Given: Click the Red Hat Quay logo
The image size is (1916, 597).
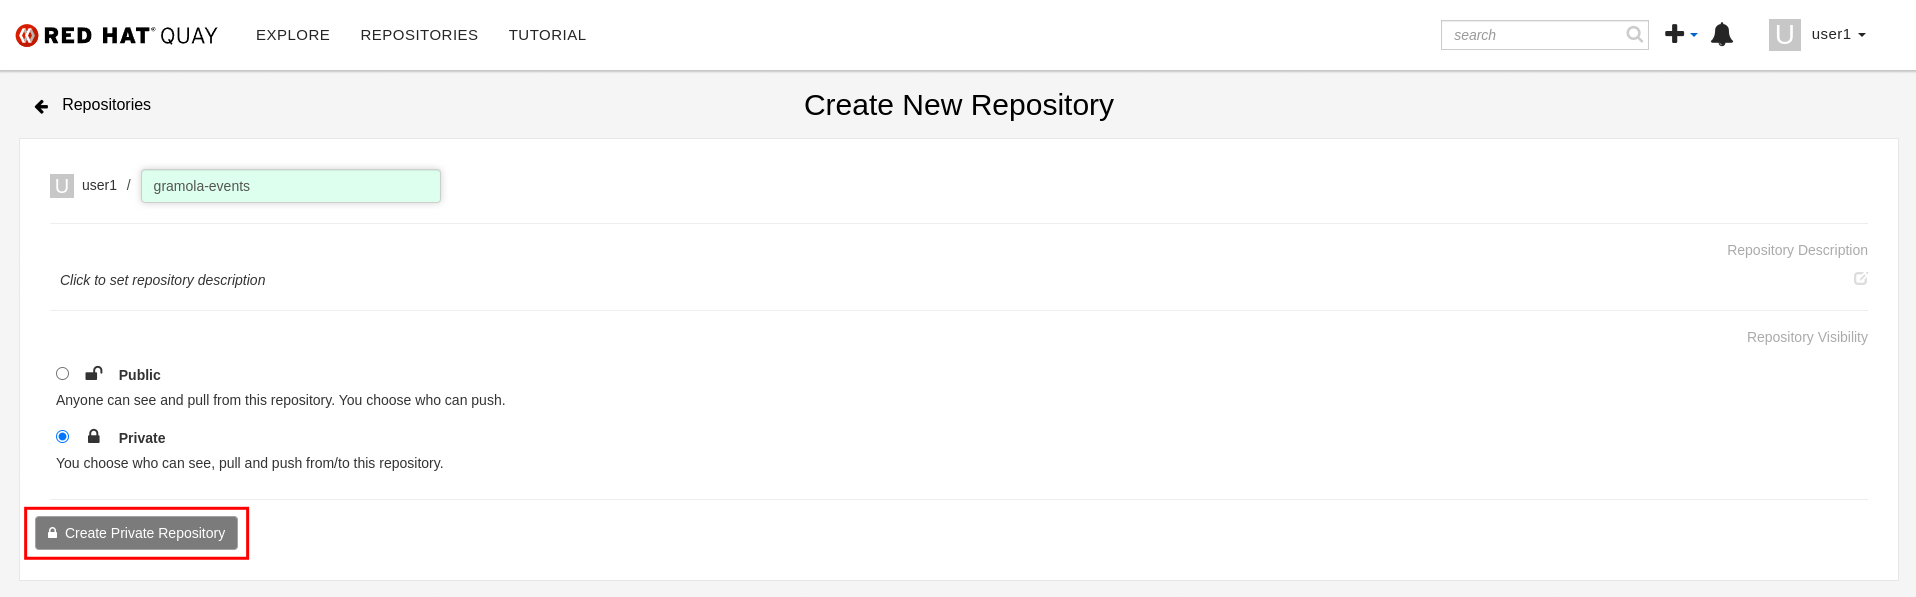Looking at the screenshot, I should (115, 34).
